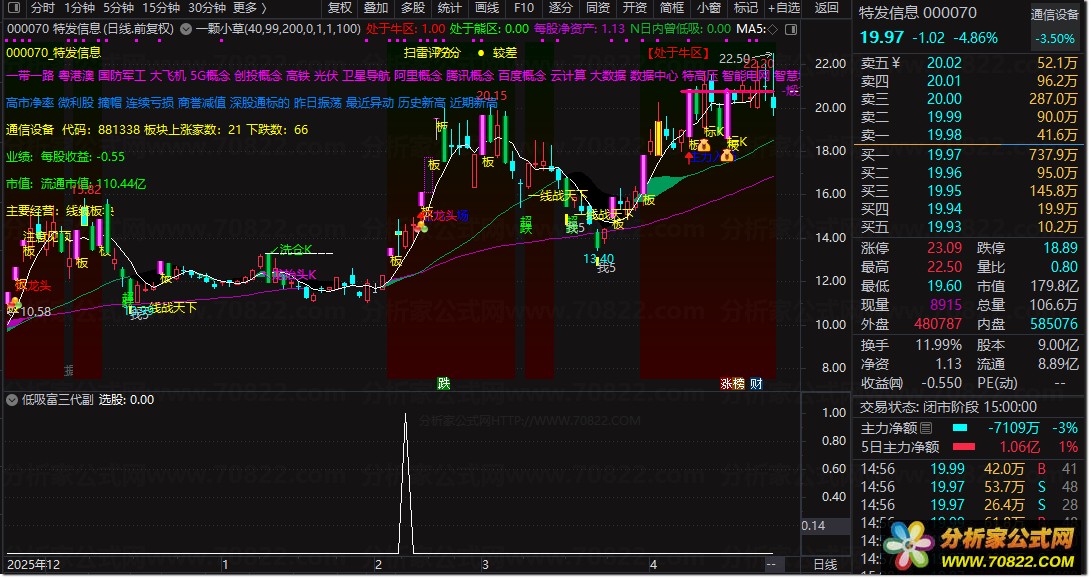Switch to the 30分钟 period

click(x=207, y=8)
